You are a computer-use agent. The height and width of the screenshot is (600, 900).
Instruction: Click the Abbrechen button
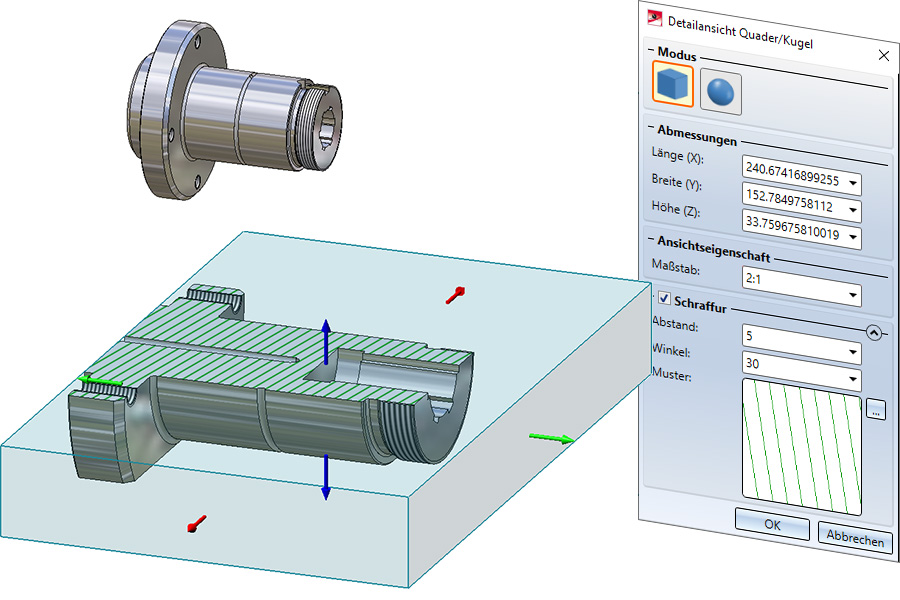pos(854,538)
